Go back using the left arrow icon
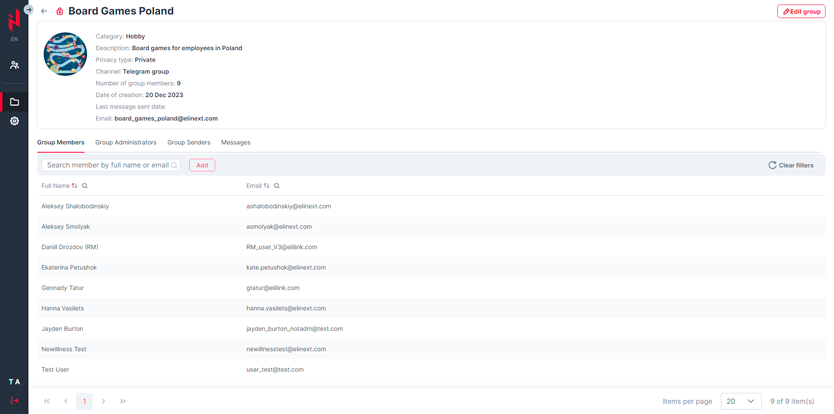This screenshot has width=834, height=414. click(x=44, y=12)
